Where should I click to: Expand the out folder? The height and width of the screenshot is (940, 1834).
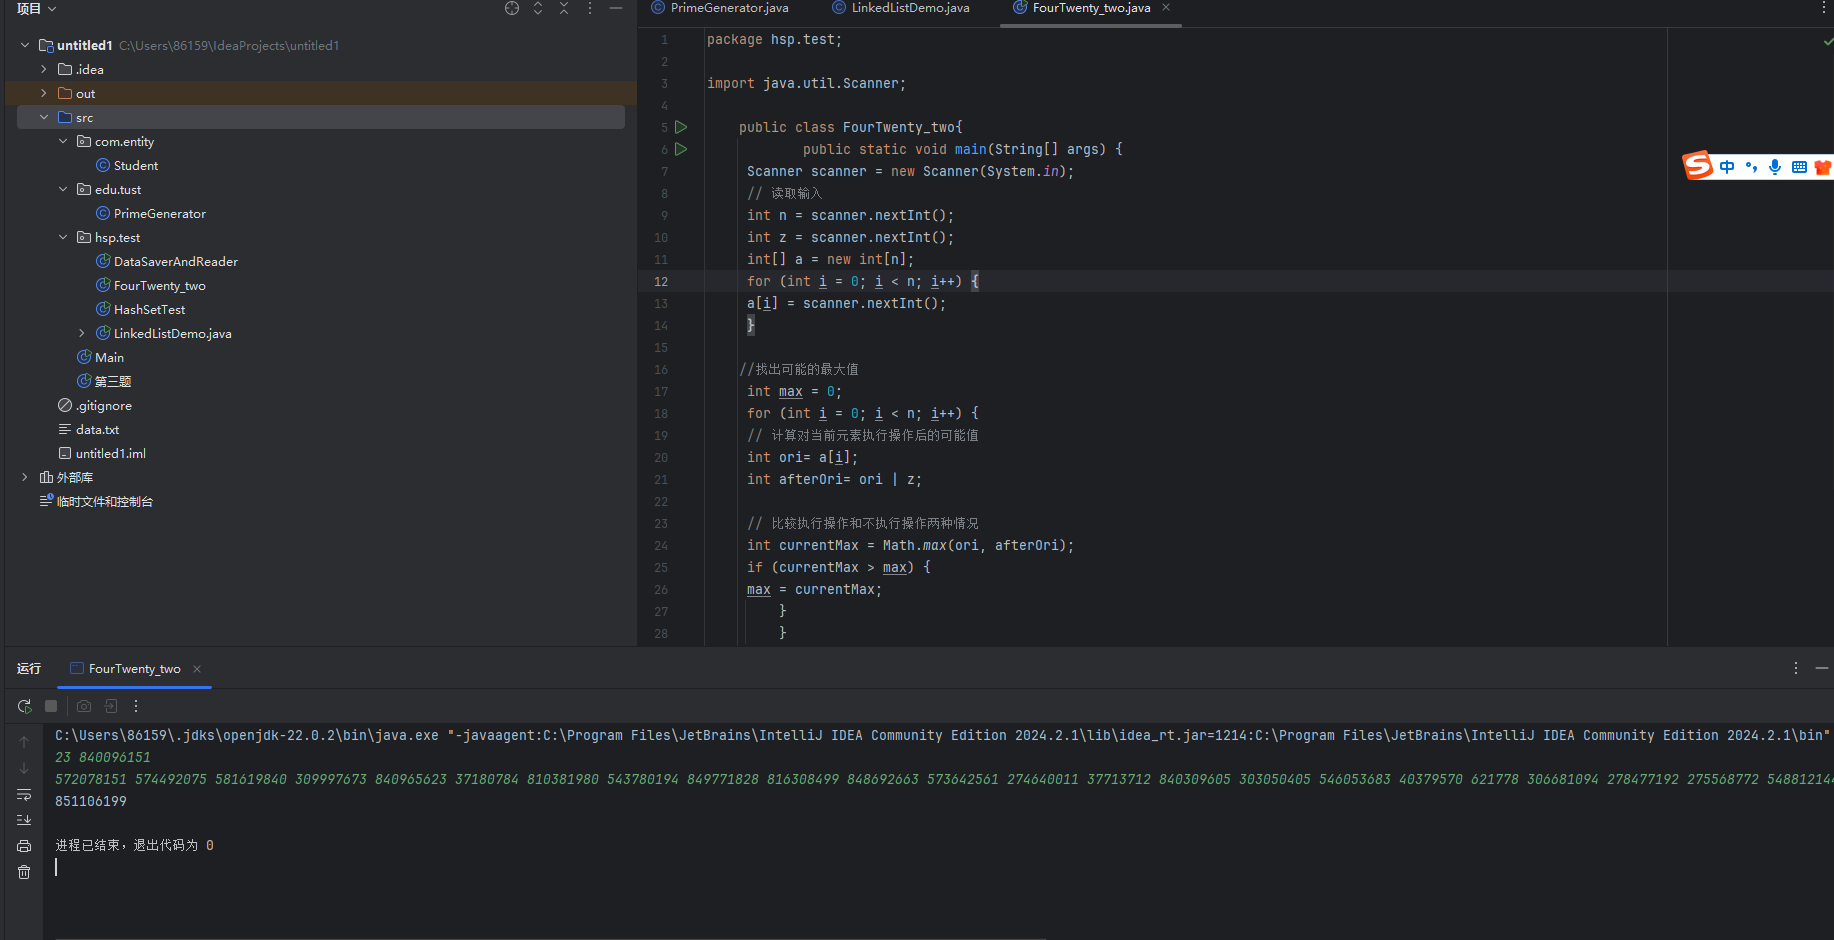point(44,93)
